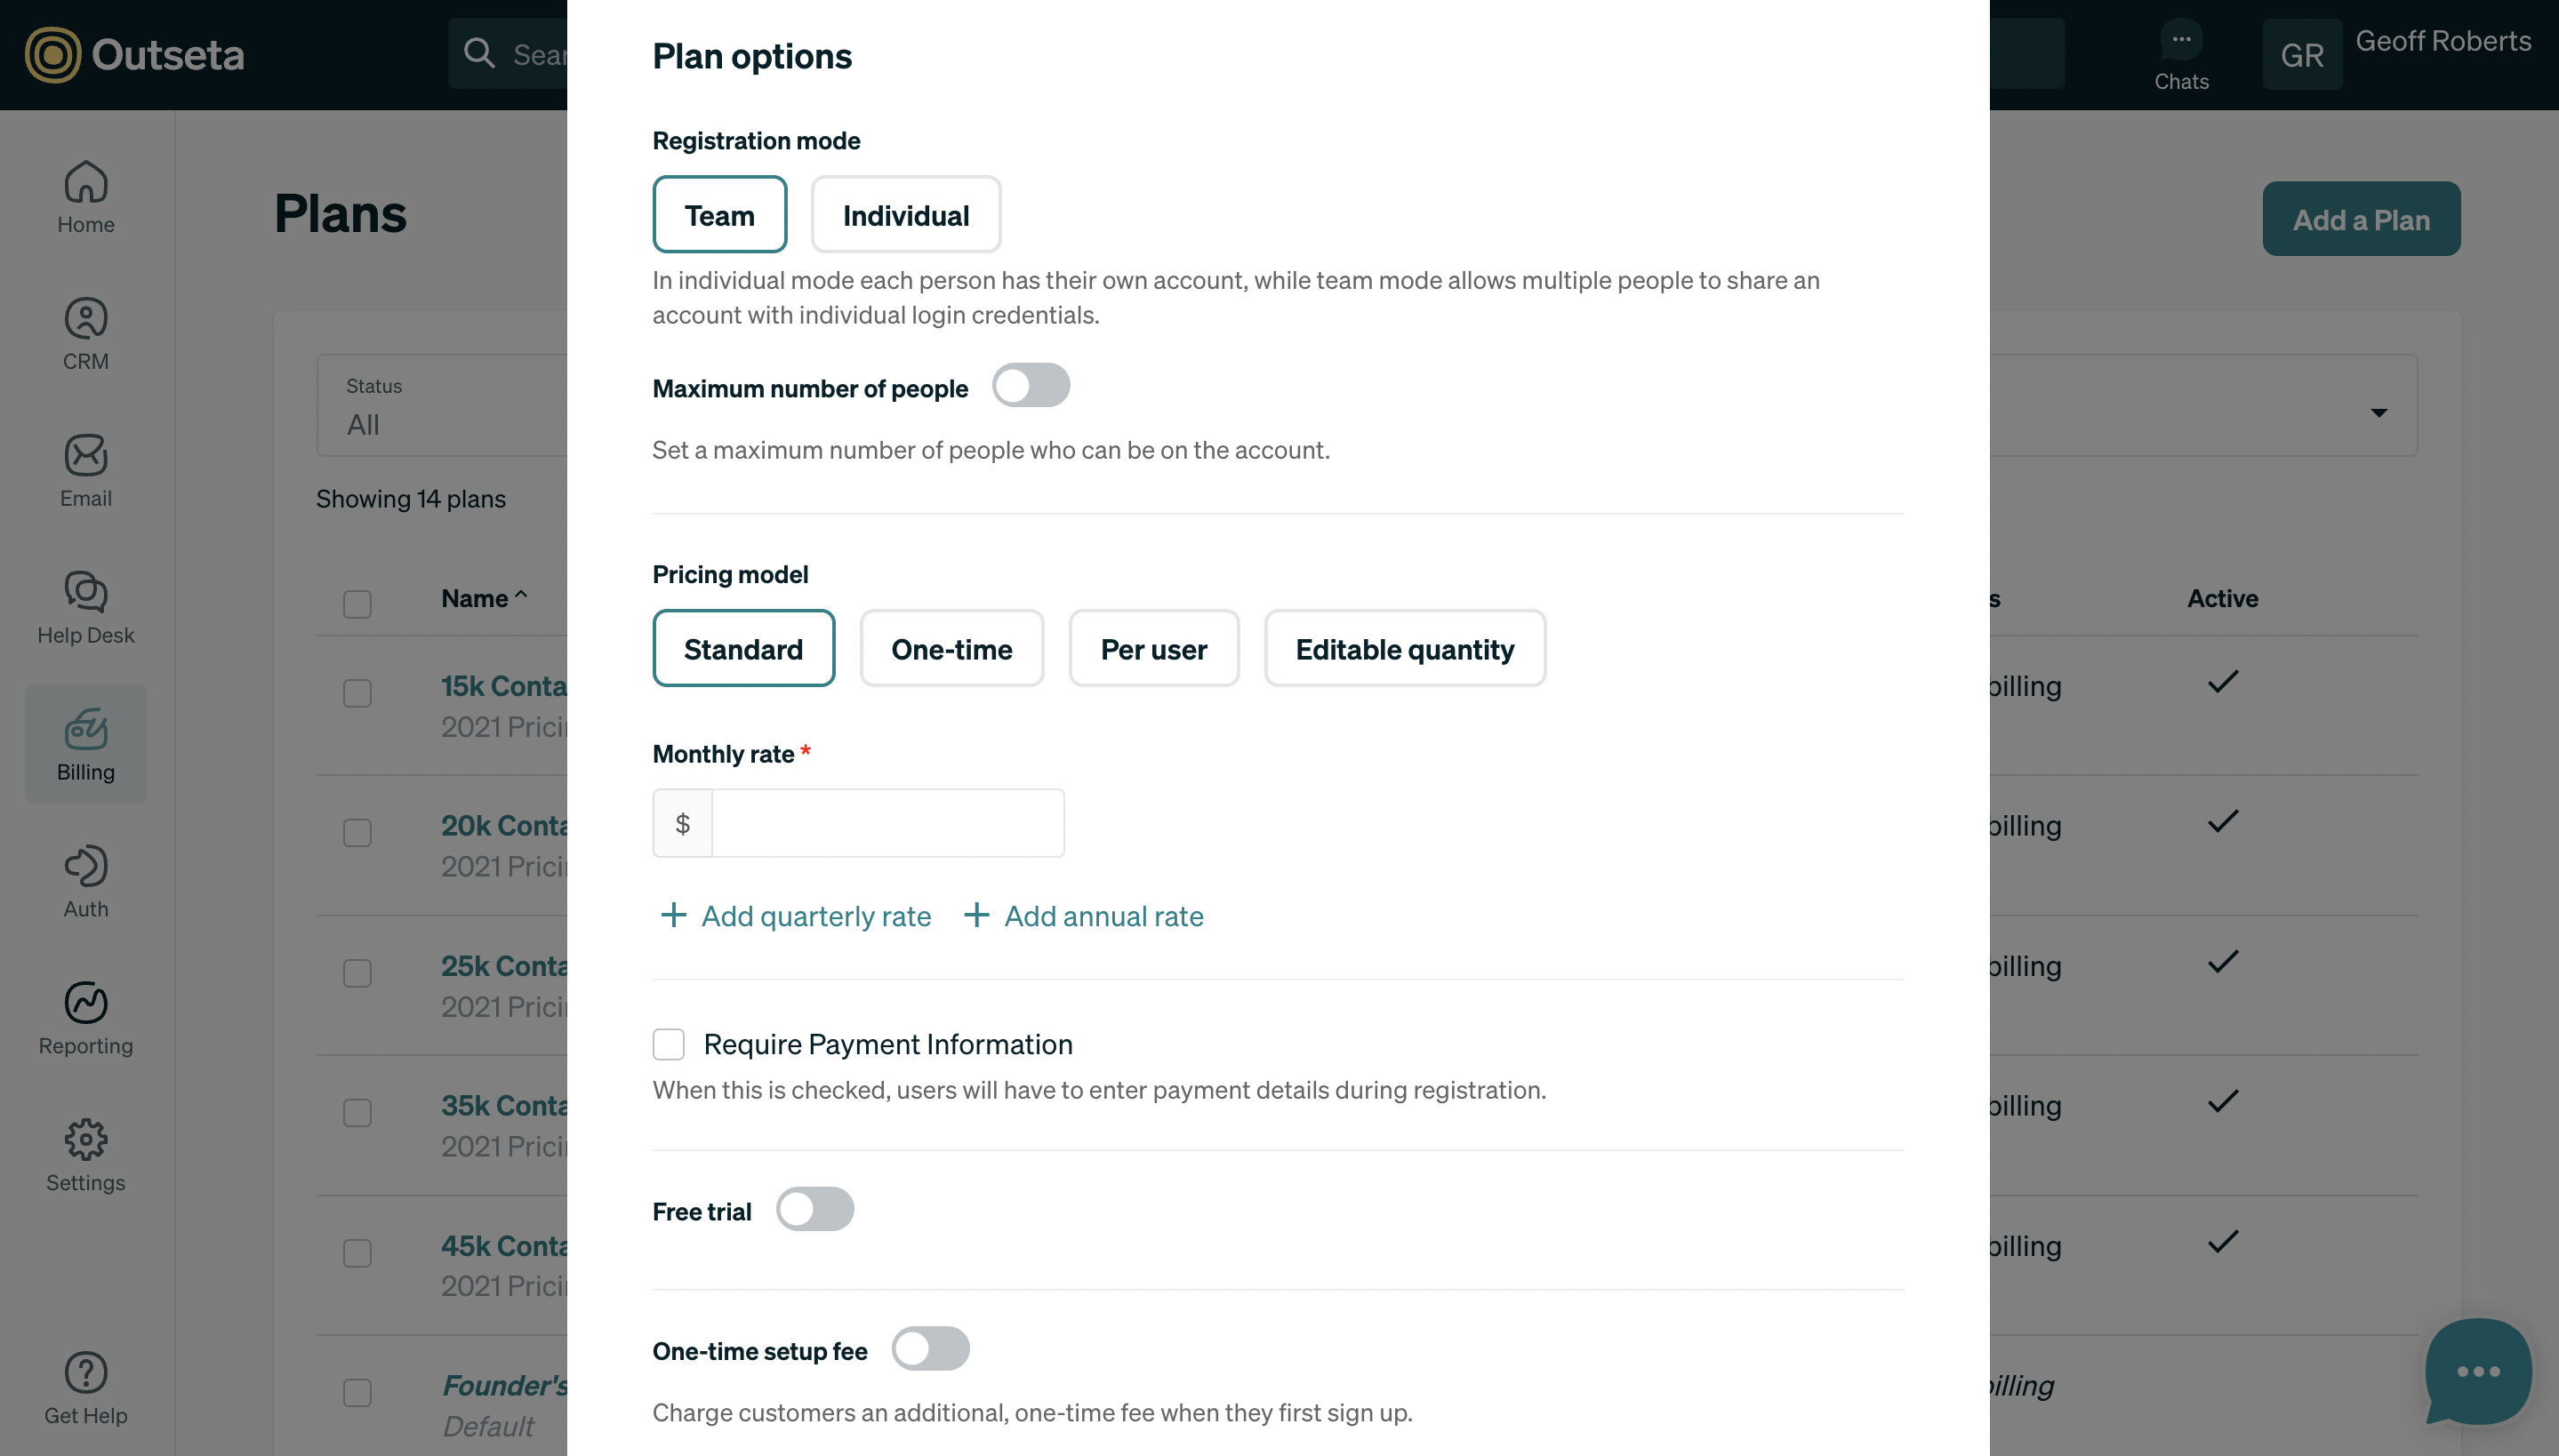Open the chat bubble widget
The height and width of the screenshot is (1456, 2559).
(2478, 1371)
